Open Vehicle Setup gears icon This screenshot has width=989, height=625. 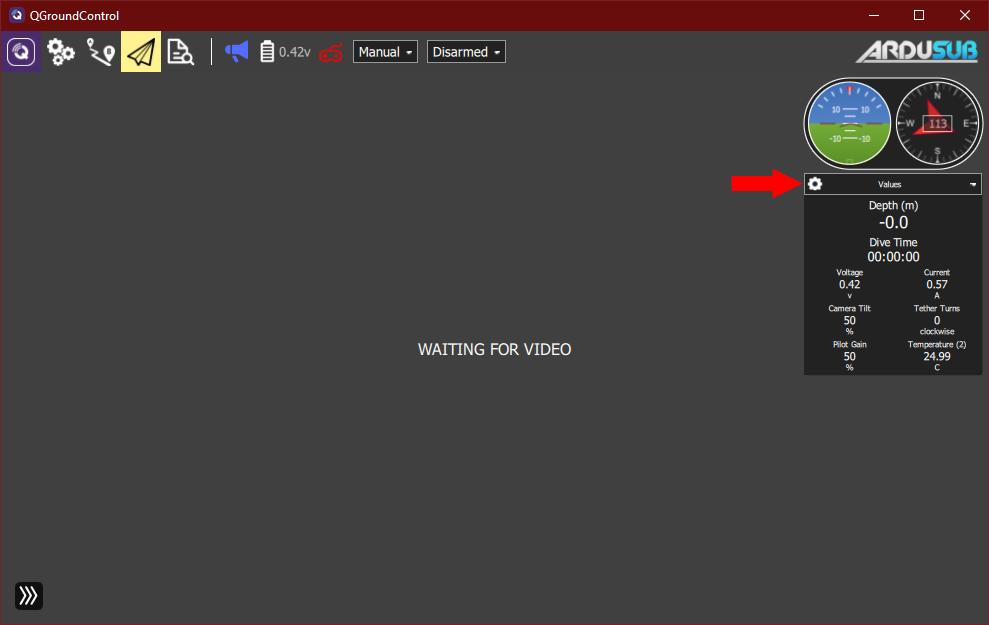point(61,52)
